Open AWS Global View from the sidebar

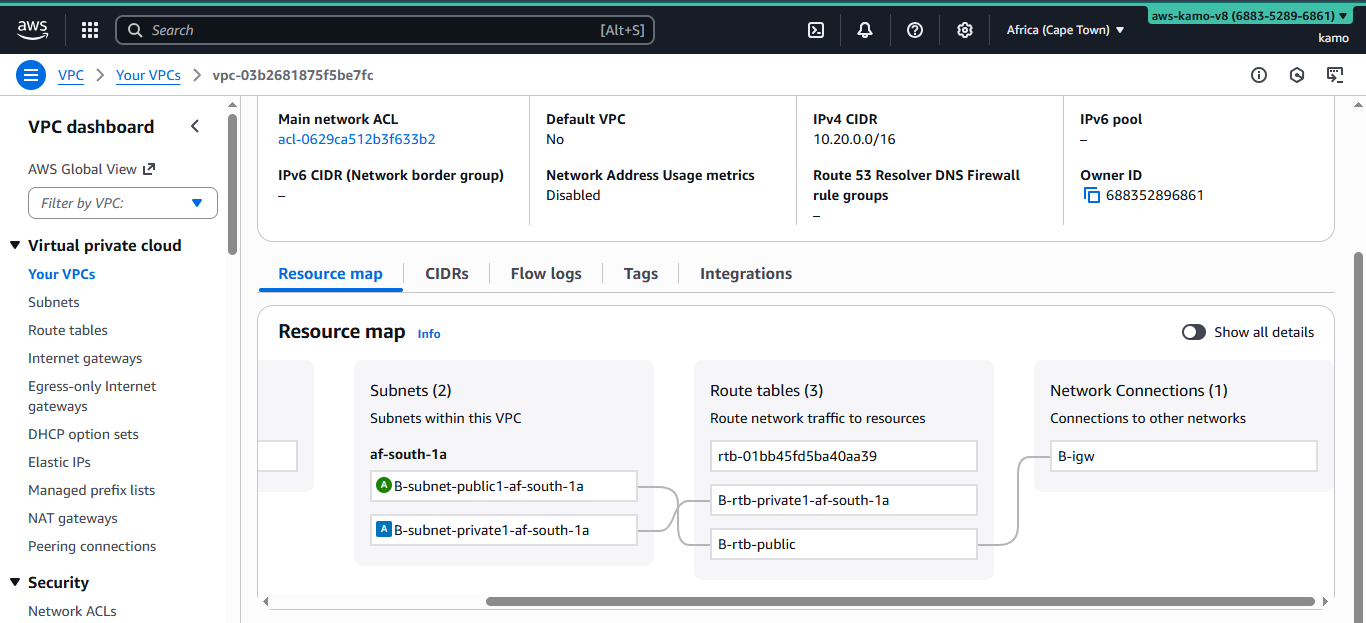click(82, 169)
